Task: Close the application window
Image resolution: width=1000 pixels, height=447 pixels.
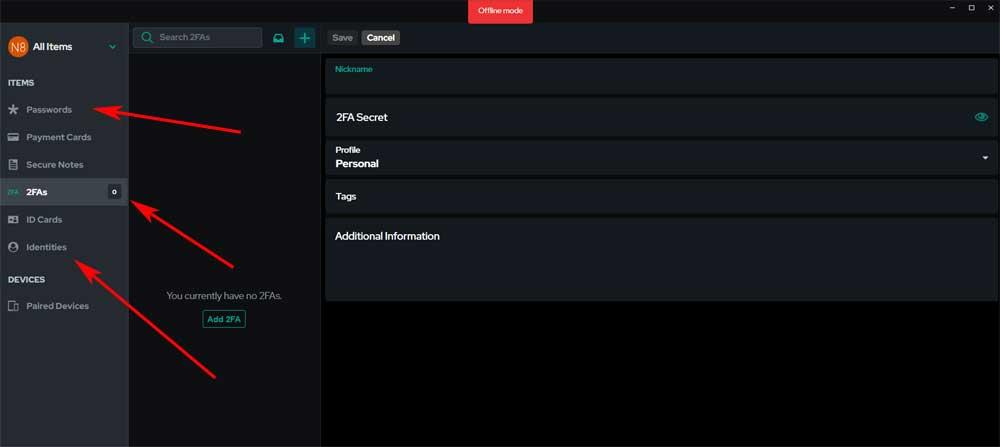Action: (990, 8)
